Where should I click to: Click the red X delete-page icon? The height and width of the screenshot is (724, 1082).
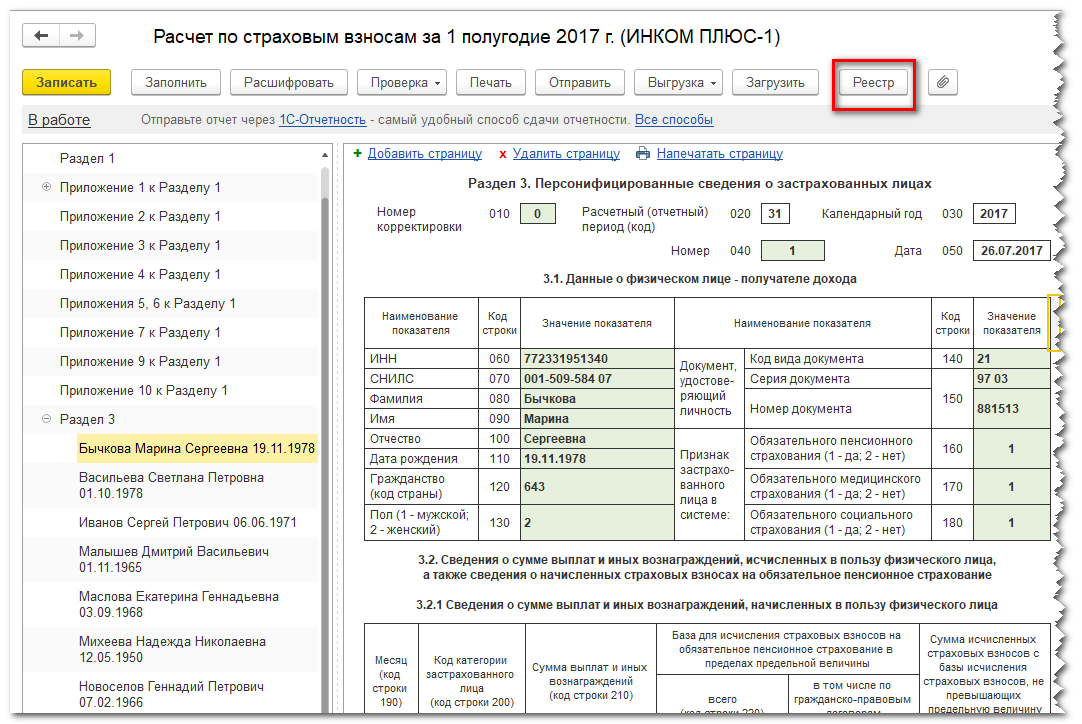click(502, 154)
